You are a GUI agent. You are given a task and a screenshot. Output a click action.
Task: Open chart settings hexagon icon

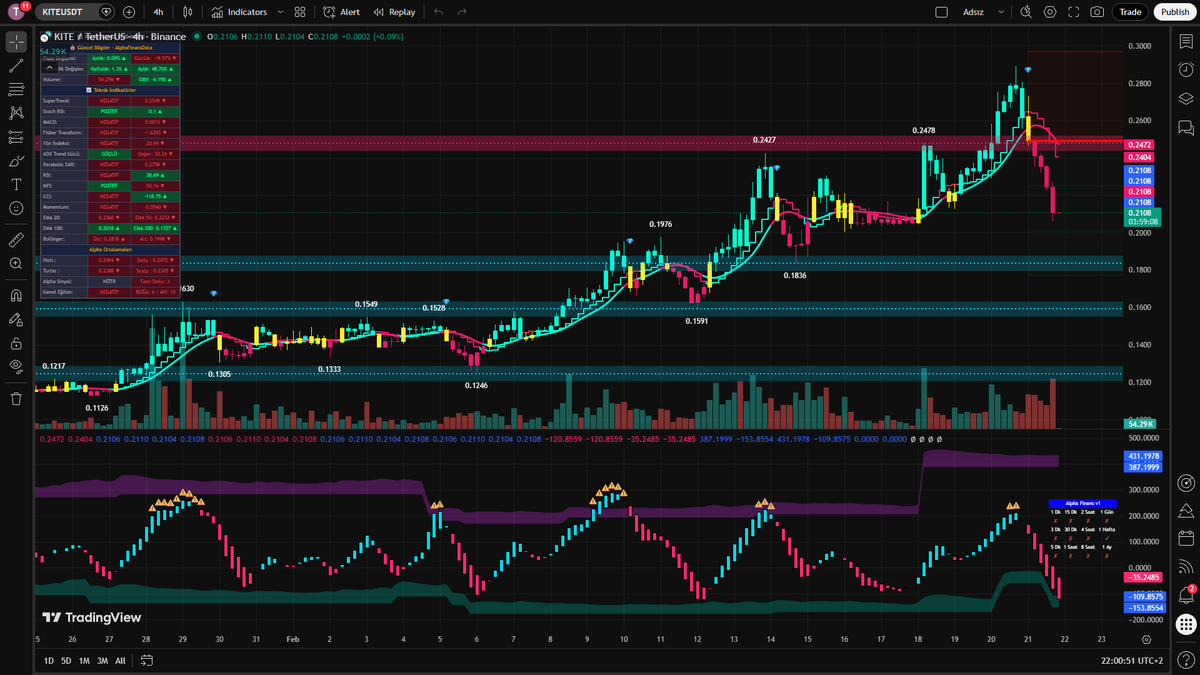[1050, 12]
